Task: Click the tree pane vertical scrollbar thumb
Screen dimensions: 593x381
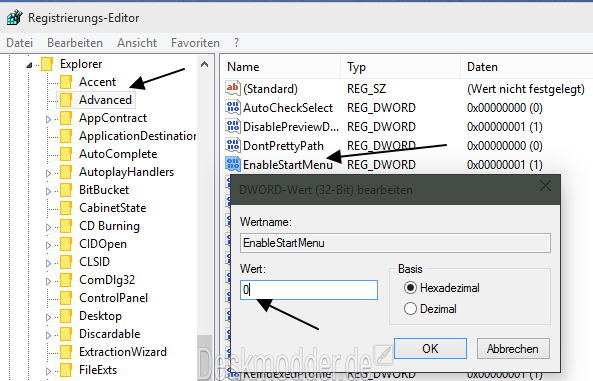Action: pos(205,358)
